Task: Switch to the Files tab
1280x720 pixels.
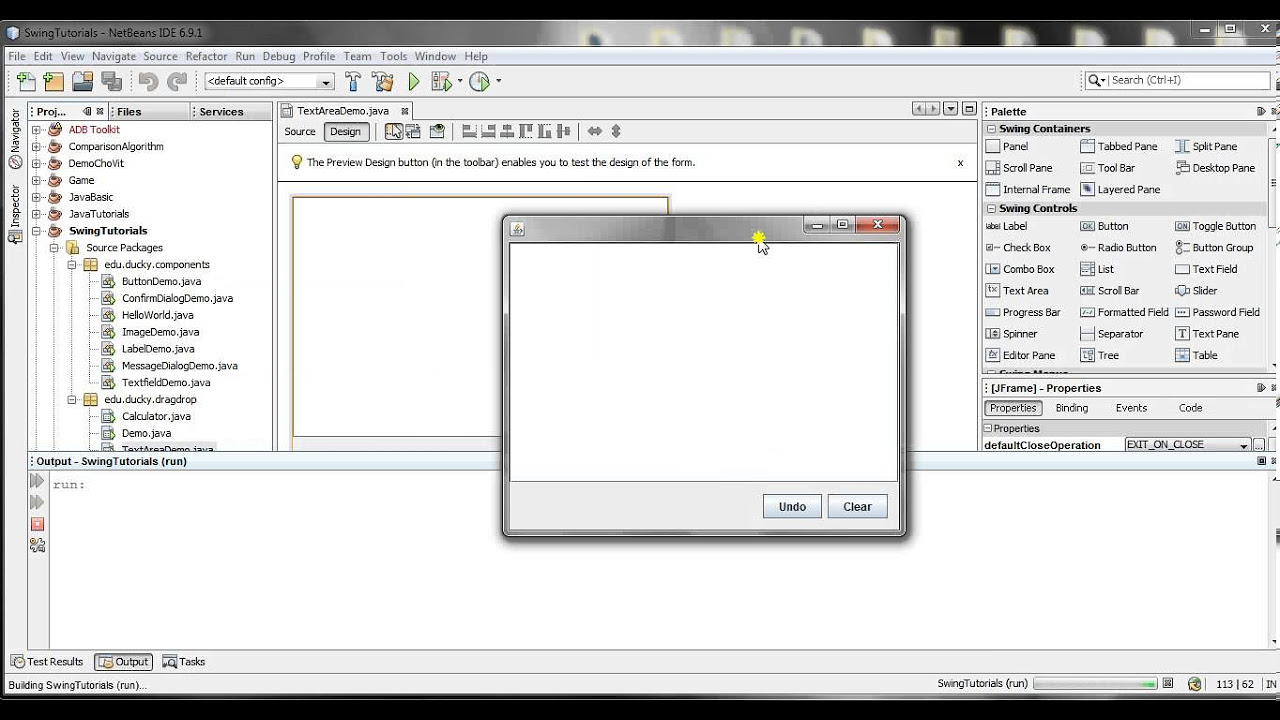Action: (129, 112)
